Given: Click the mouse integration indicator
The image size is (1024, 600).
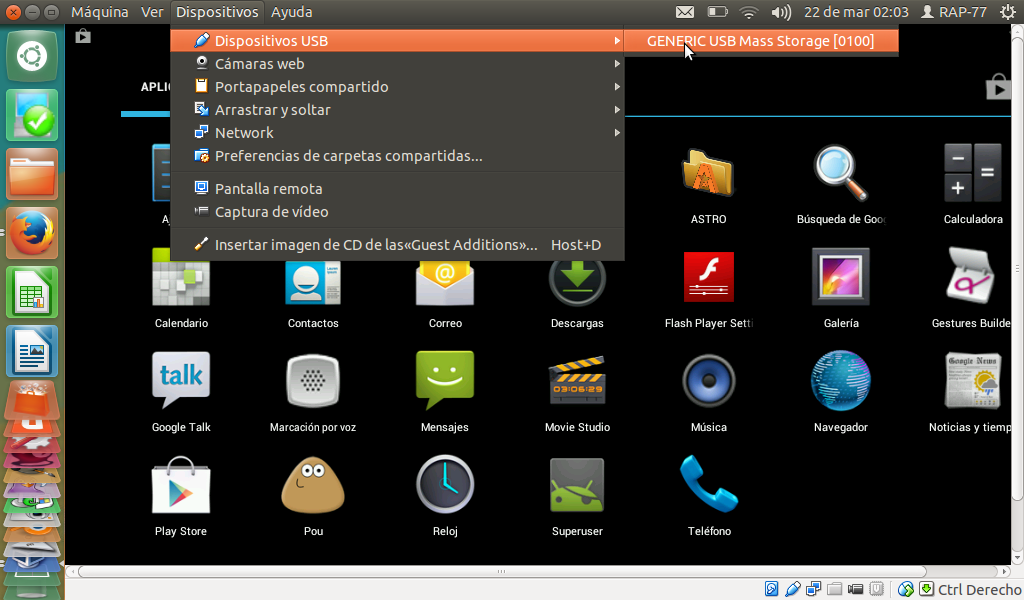Looking at the screenshot, I should pyautogui.click(x=905, y=589).
